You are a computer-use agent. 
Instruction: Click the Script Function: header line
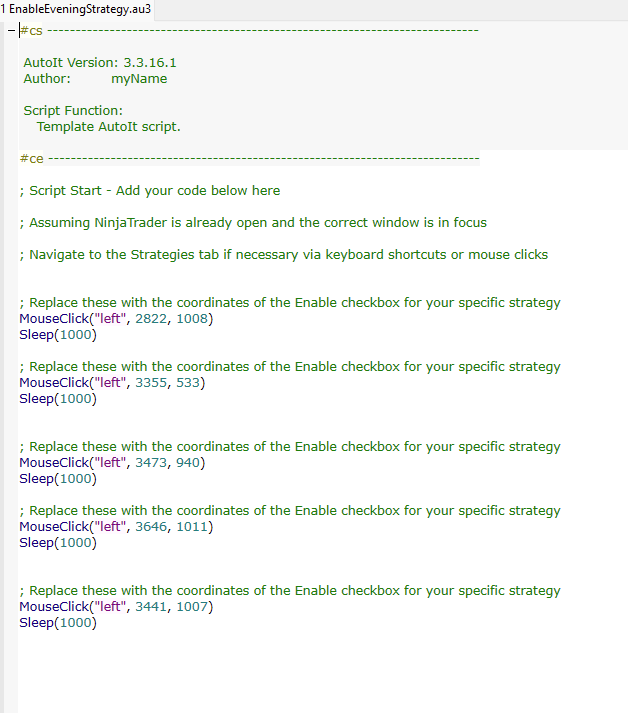pyautogui.click(x=73, y=111)
